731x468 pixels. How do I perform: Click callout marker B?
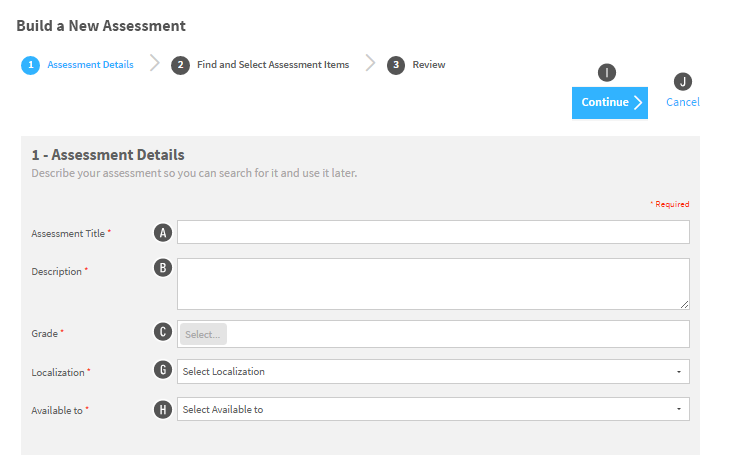pyautogui.click(x=163, y=268)
